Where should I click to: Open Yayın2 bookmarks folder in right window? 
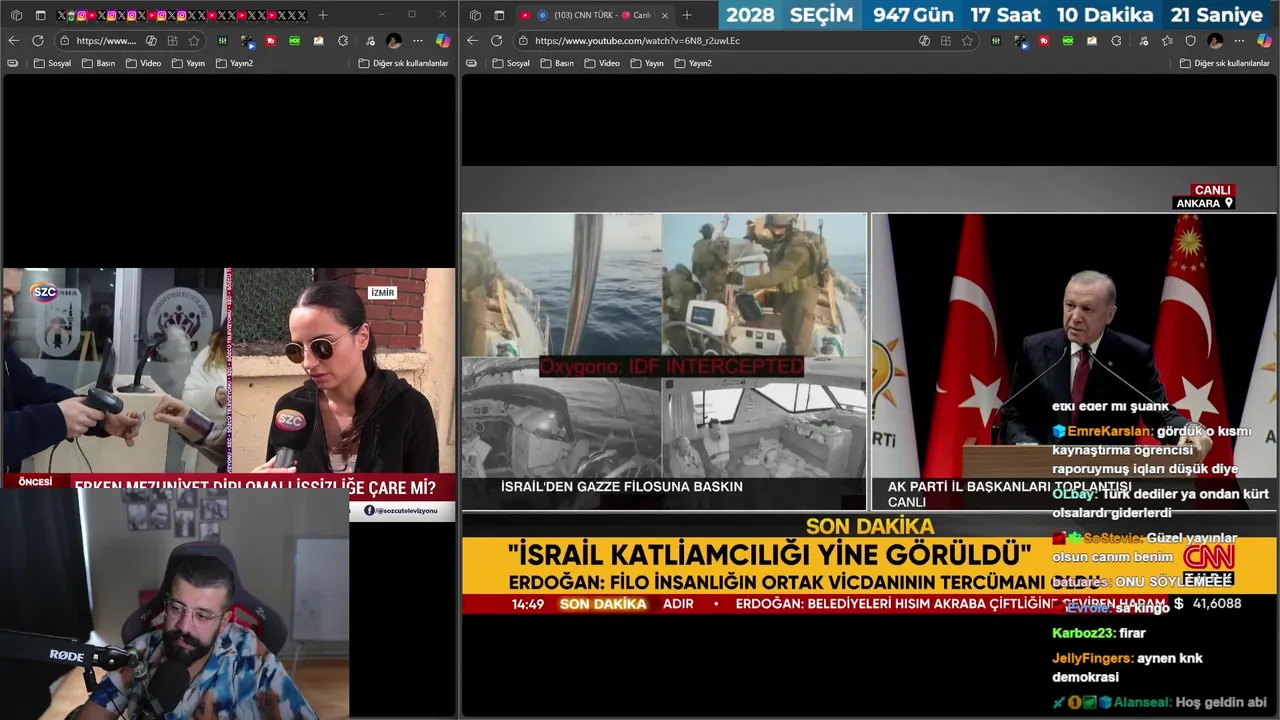(x=694, y=63)
